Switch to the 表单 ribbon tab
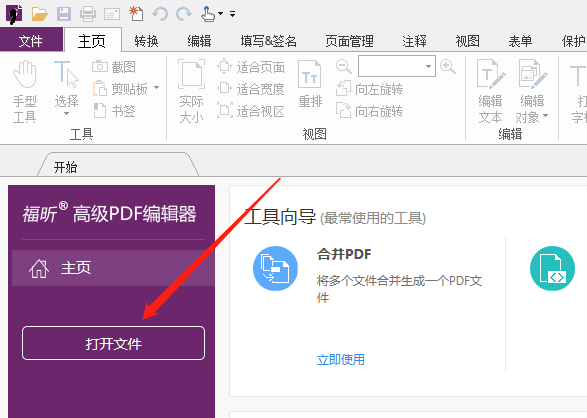 pyautogui.click(x=520, y=41)
